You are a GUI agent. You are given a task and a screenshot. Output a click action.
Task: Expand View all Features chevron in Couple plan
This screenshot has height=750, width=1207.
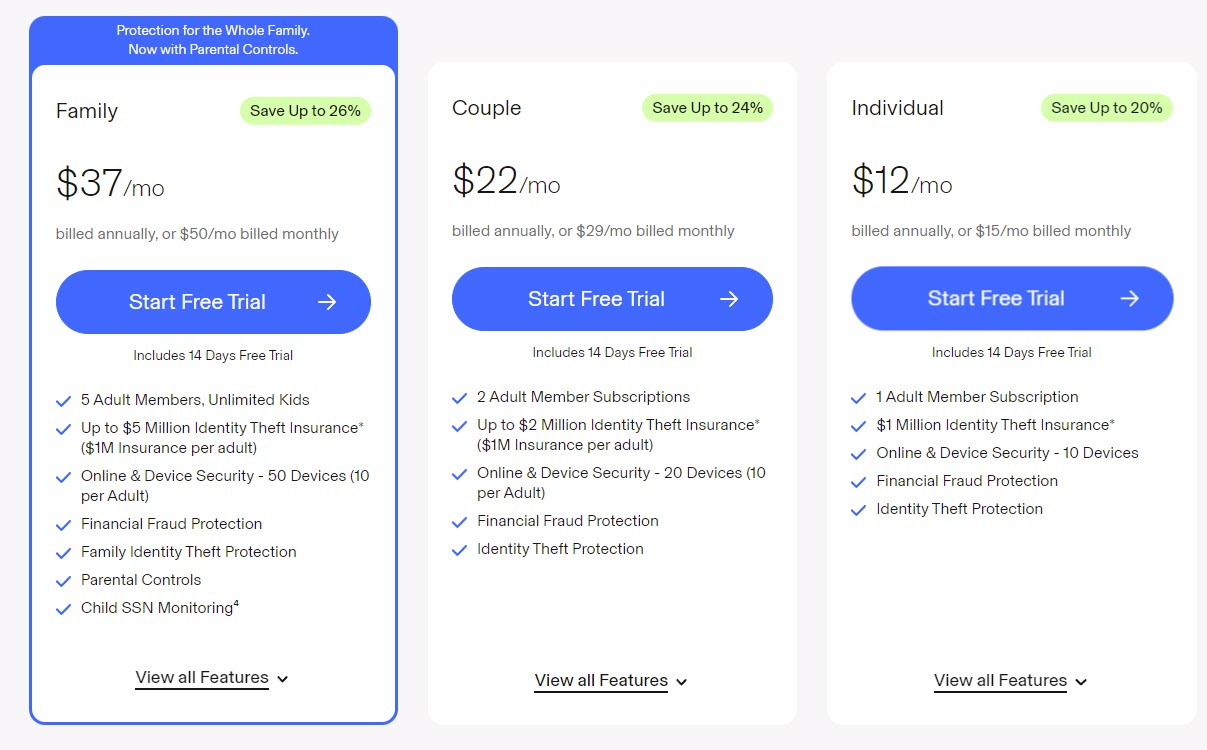(x=681, y=682)
